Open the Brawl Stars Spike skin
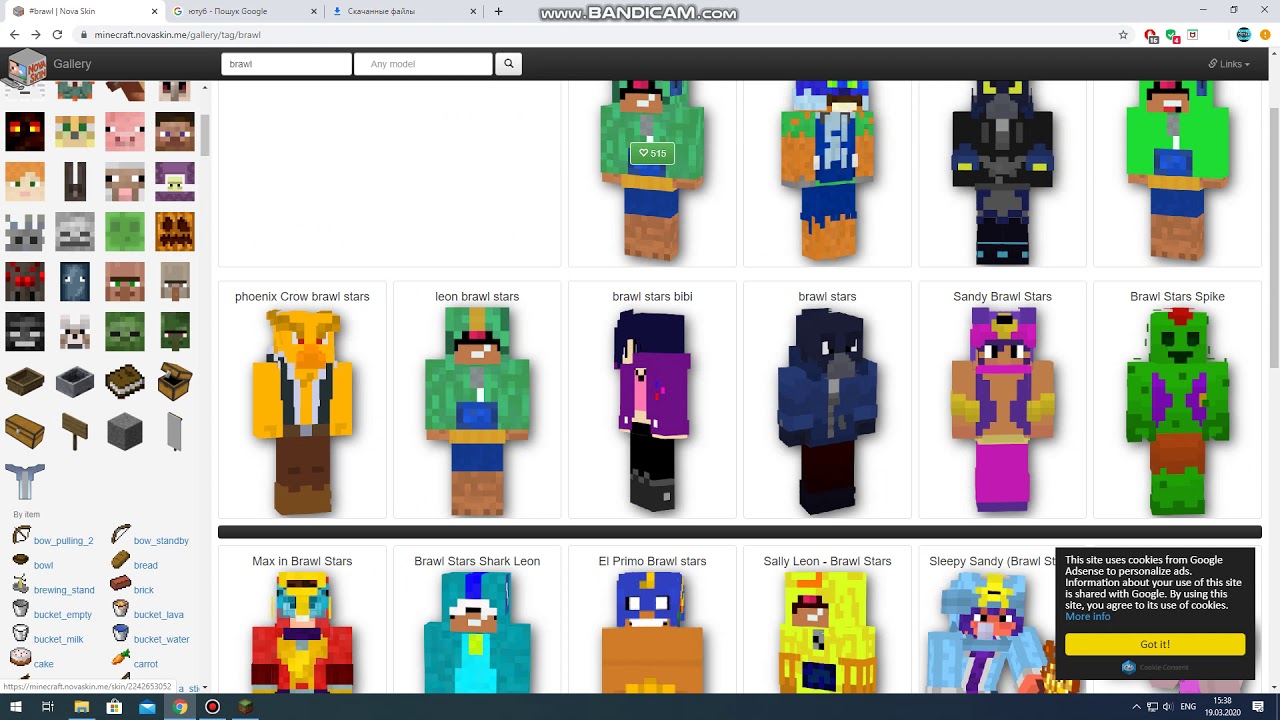 tap(1177, 400)
